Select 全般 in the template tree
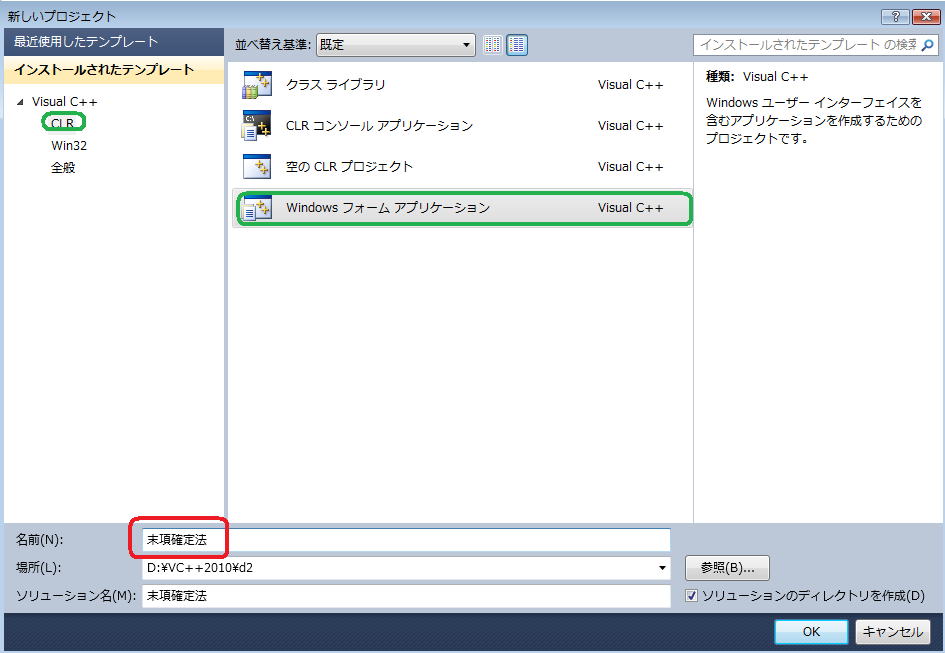This screenshot has width=945, height=653. click(x=63, y=168)
